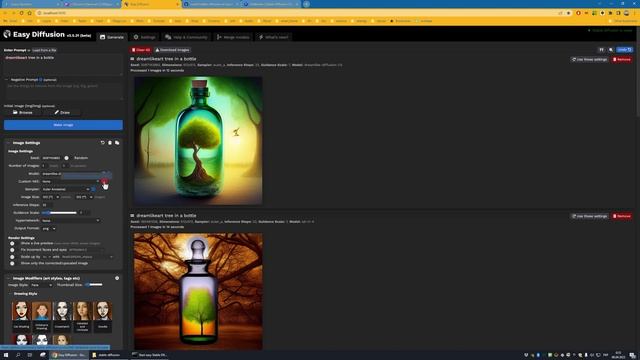Click the Download images button
Viewport: 640px width, 360px height.
click(x=172, y=50)
